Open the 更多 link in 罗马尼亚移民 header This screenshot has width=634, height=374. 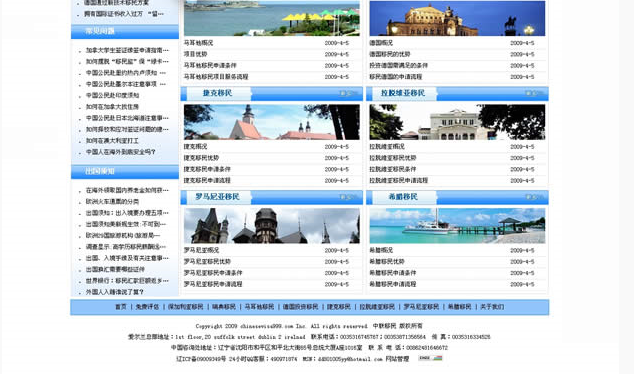pos(346,197)
